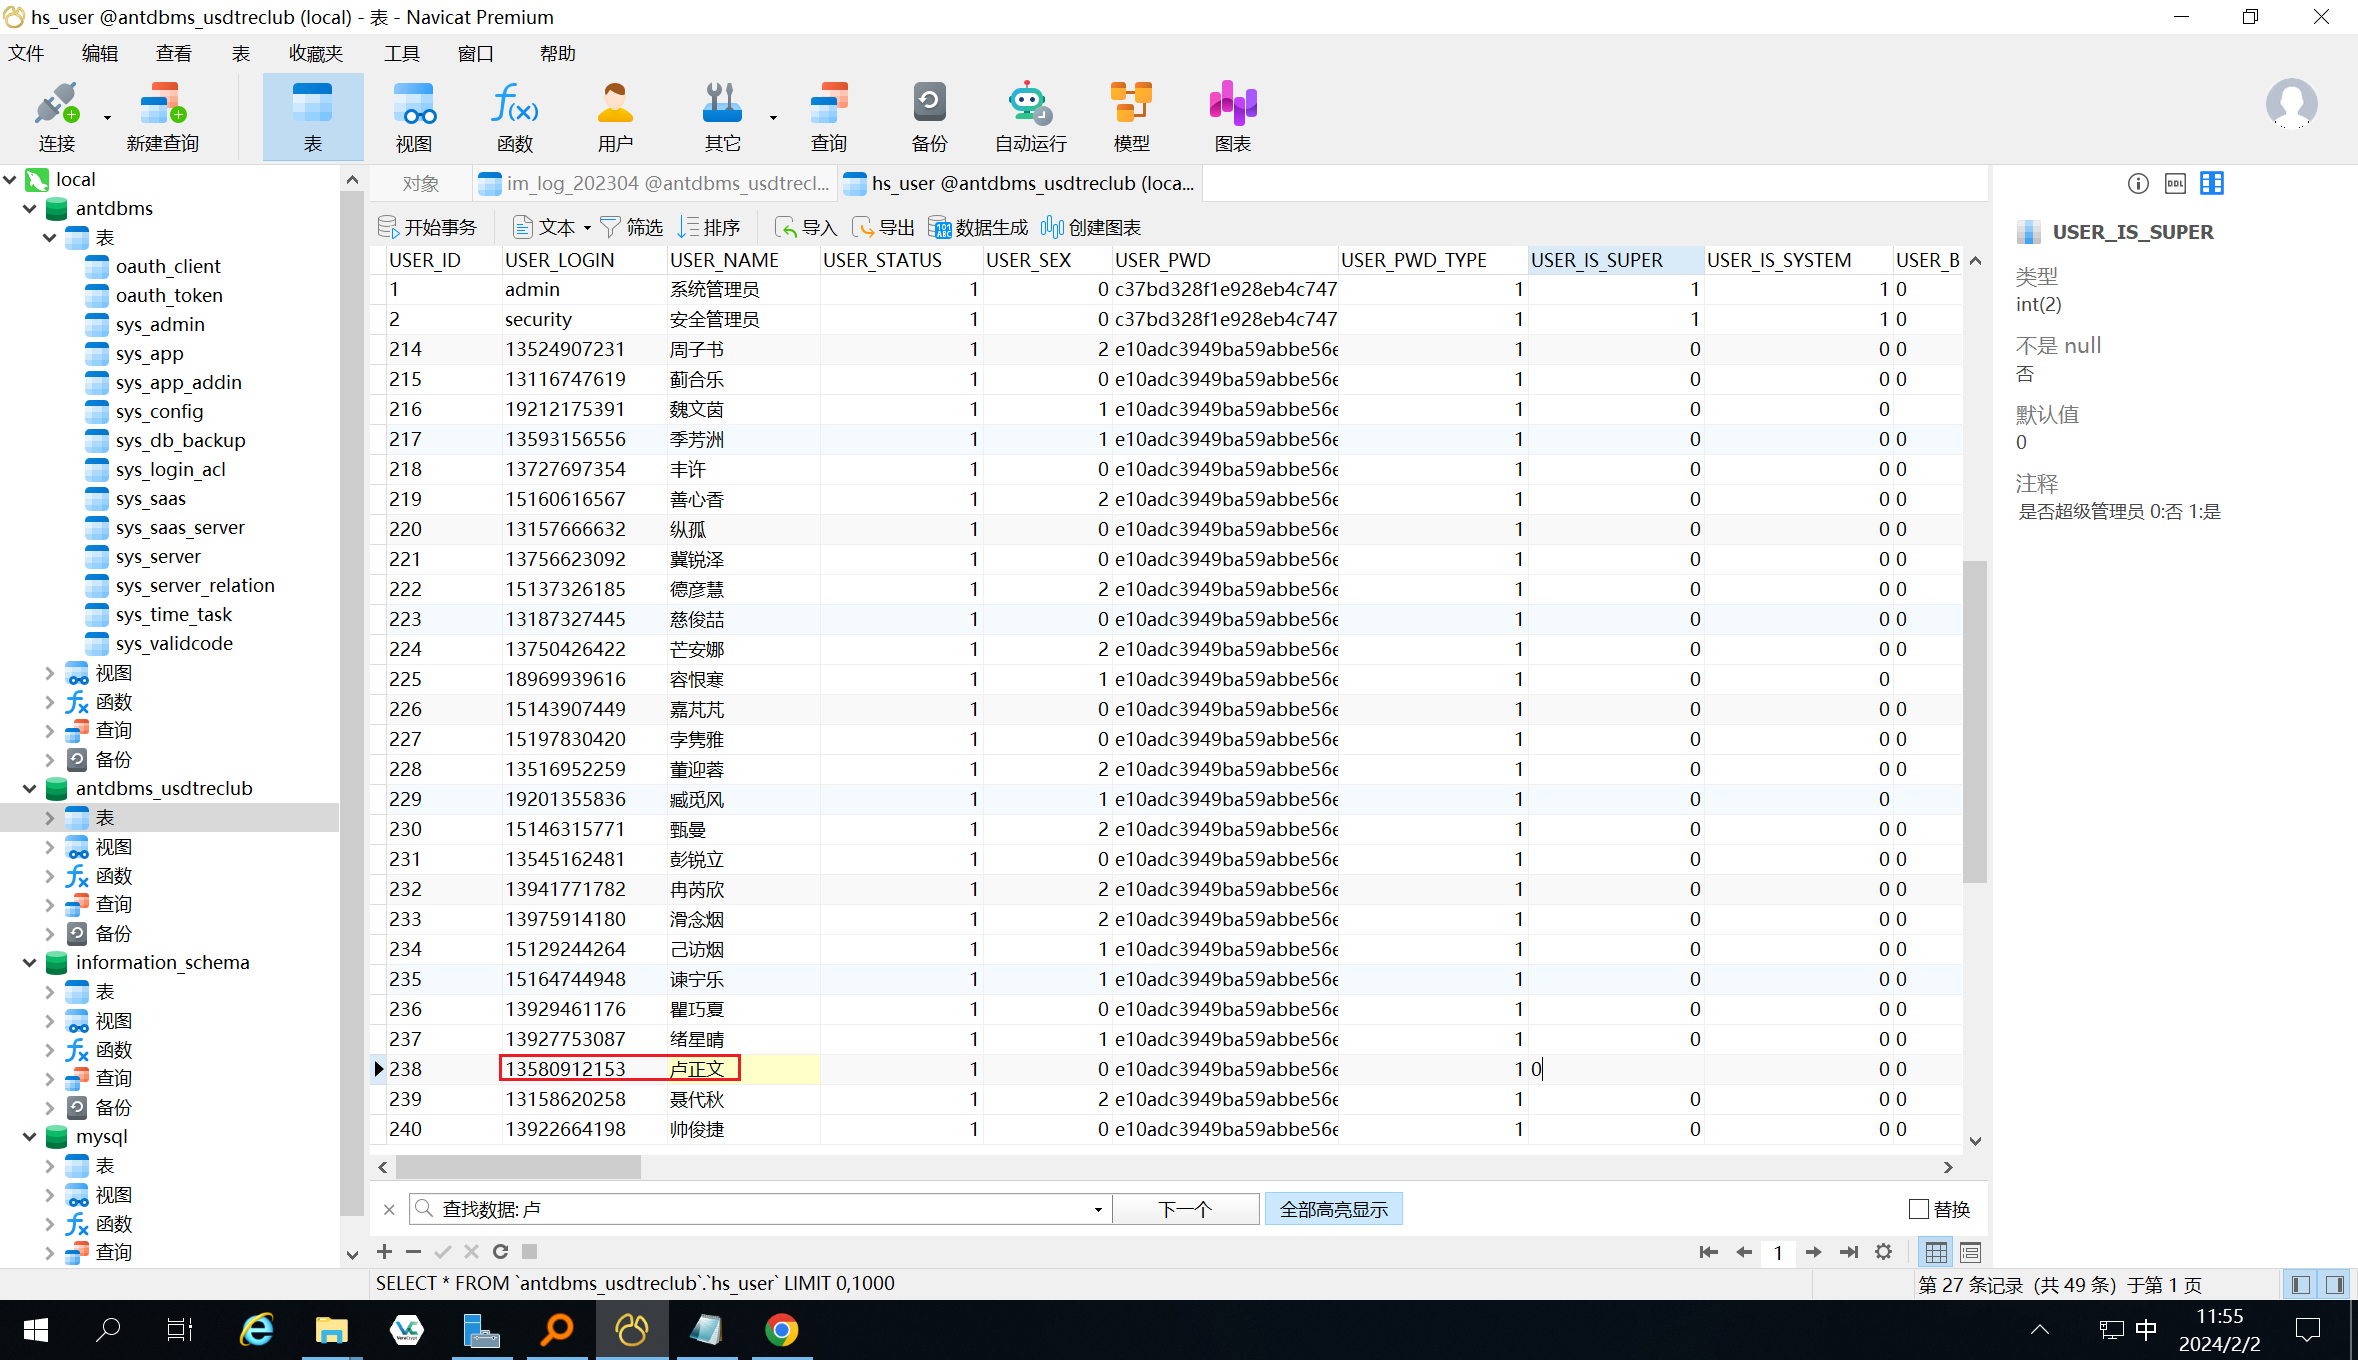Open the Connection (连接) tool
This screenshot has width=2358, height=1360.
click(56, 117)
